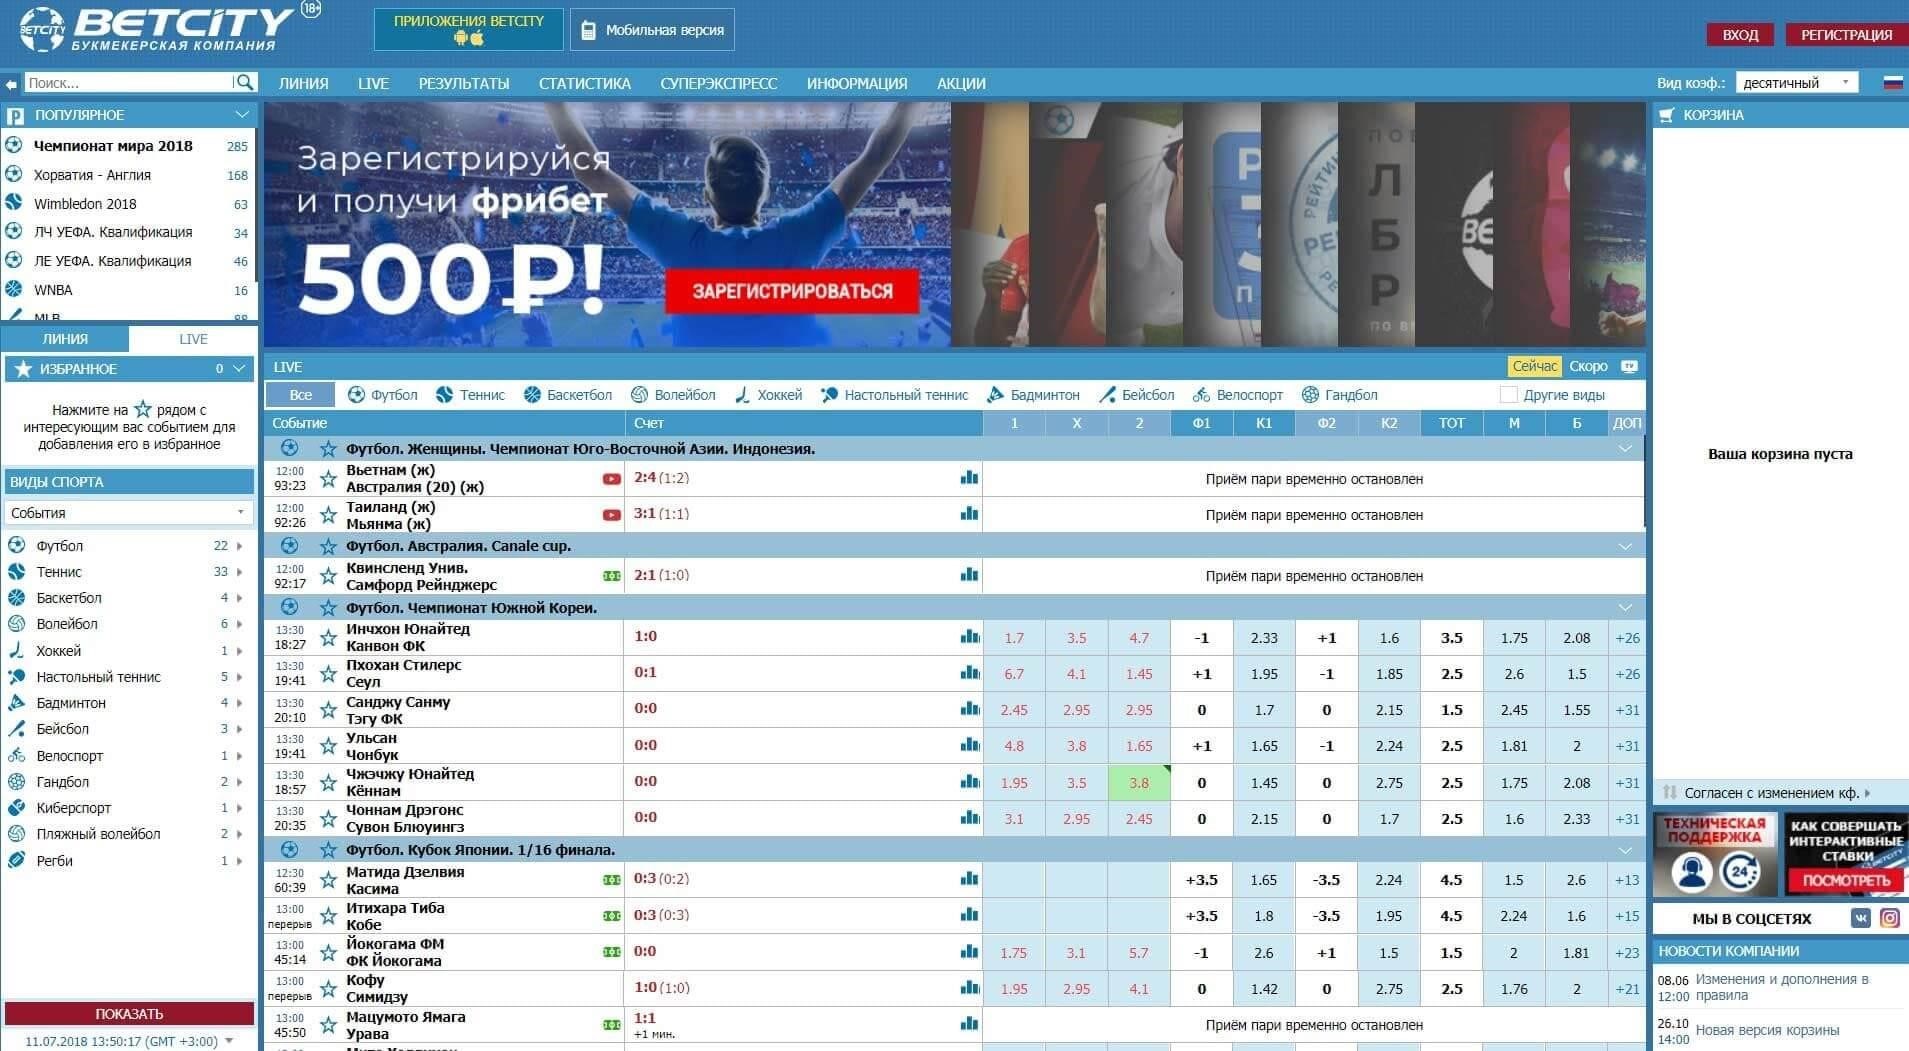
Task: Expand Футбол in sports list
Action: coord(239,546)
